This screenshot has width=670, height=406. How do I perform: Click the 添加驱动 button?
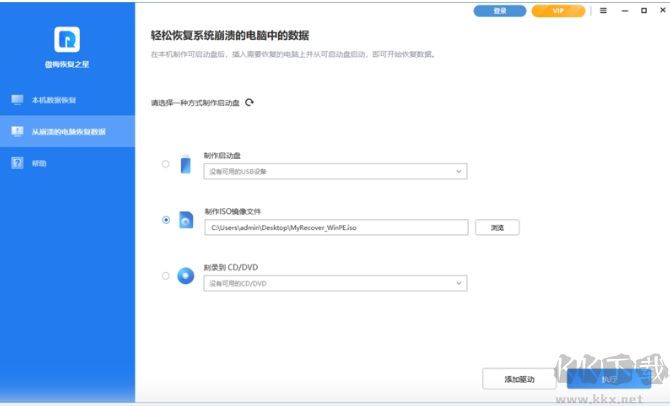tap(519, 379)
